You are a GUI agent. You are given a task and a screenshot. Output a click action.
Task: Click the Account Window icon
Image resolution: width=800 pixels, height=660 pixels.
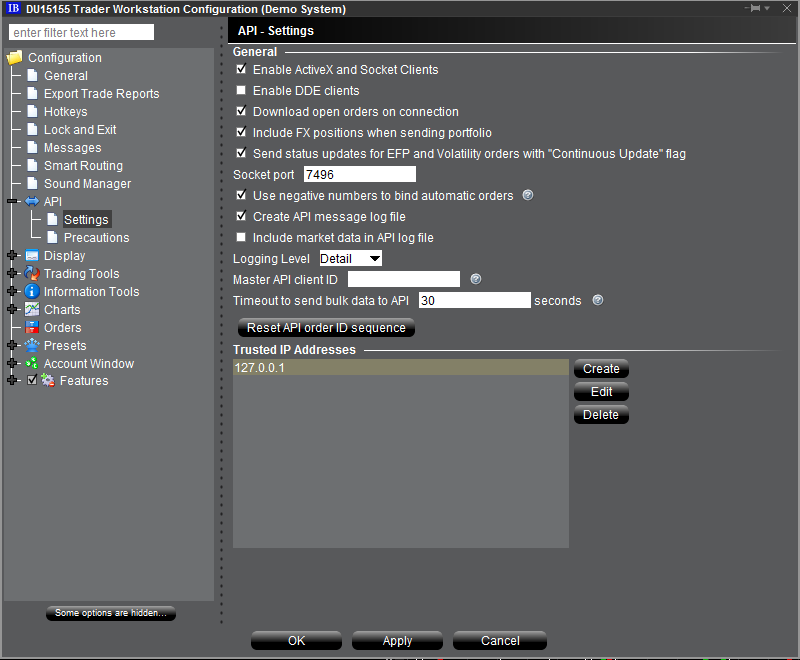point(32,363)
